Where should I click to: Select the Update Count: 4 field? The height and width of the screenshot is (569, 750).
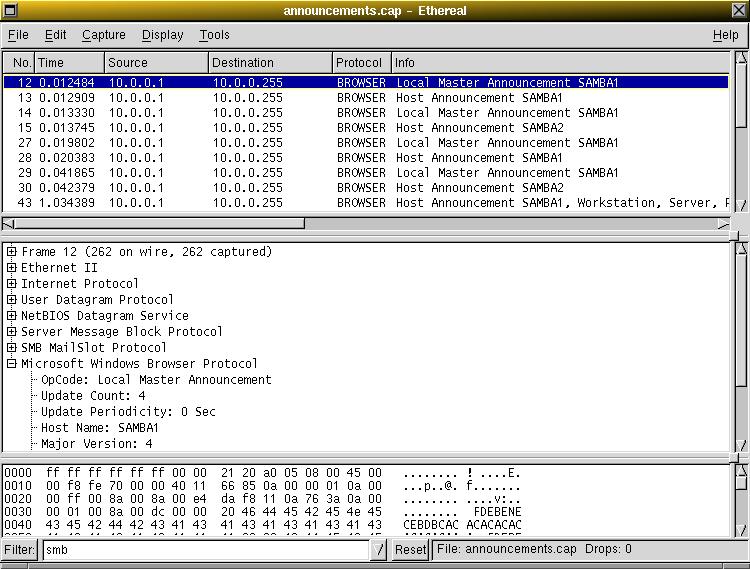click(93, 395)
